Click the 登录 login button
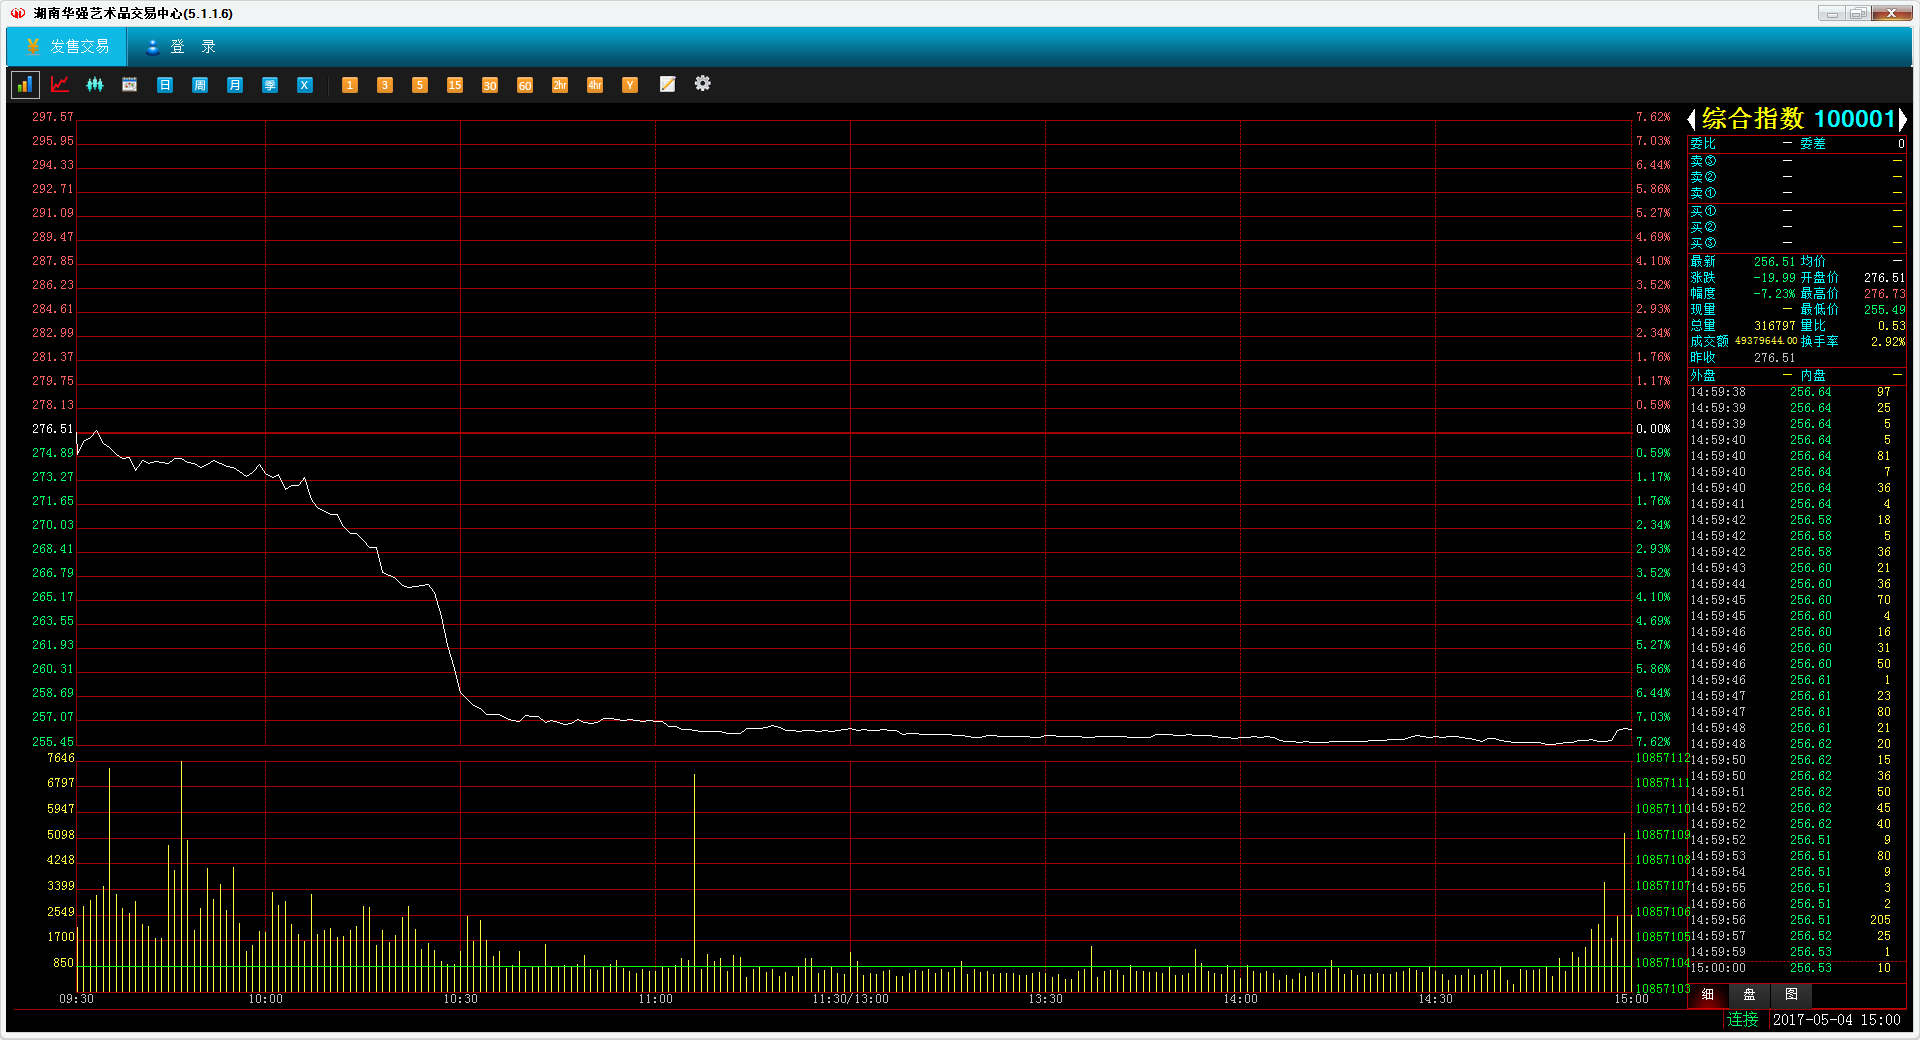The height and width of the screenshot is (1040, 1920). 181,47
